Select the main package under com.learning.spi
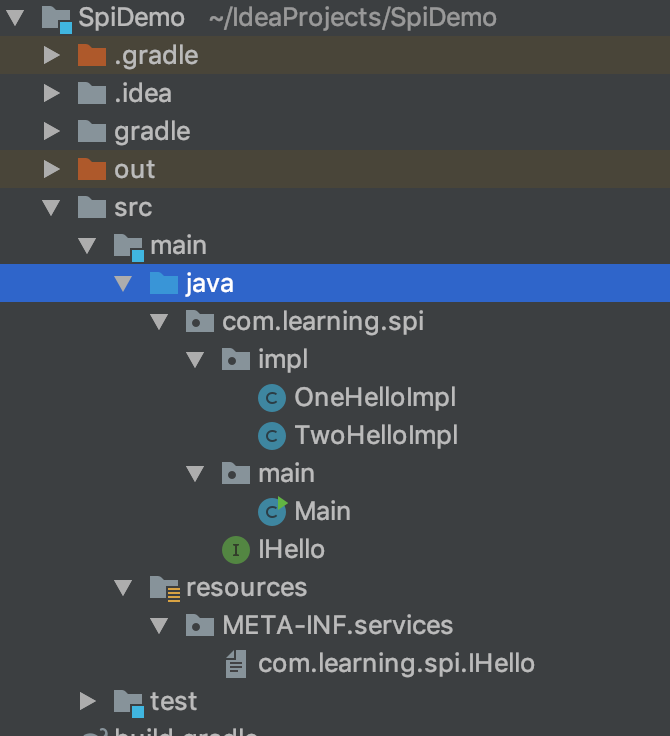 [x=286, y=474]
